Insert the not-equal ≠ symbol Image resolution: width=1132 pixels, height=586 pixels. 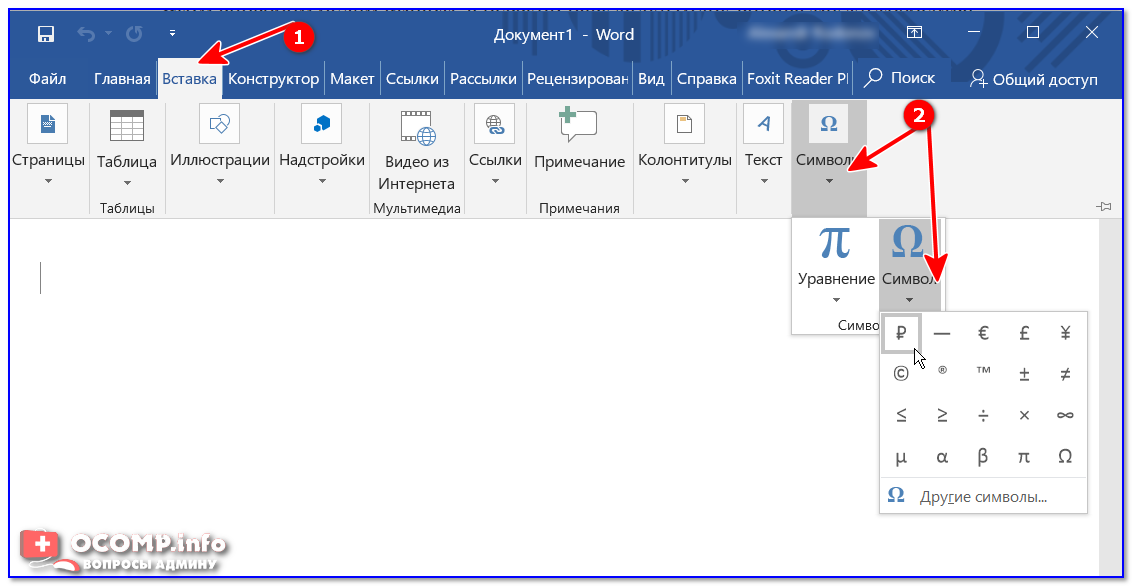pyautogui.click(x=1065, y=374)
